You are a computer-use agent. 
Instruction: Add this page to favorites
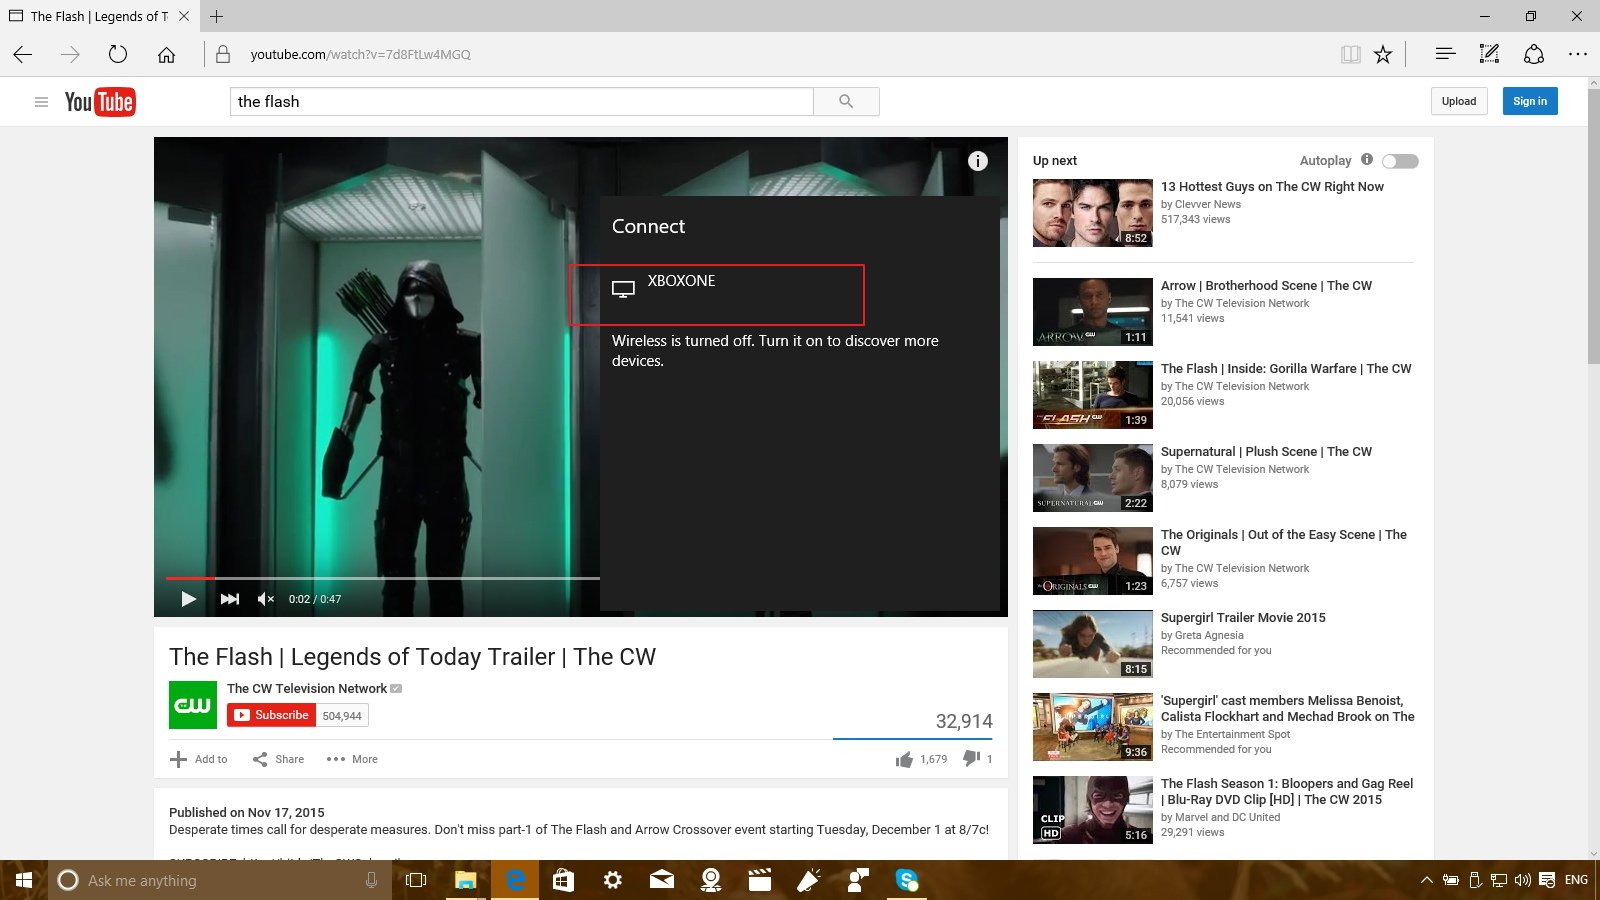pos(1383,54)
